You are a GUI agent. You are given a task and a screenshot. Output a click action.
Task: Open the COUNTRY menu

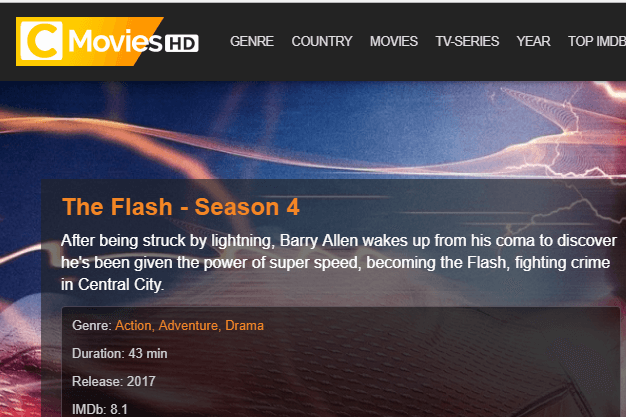322,41
